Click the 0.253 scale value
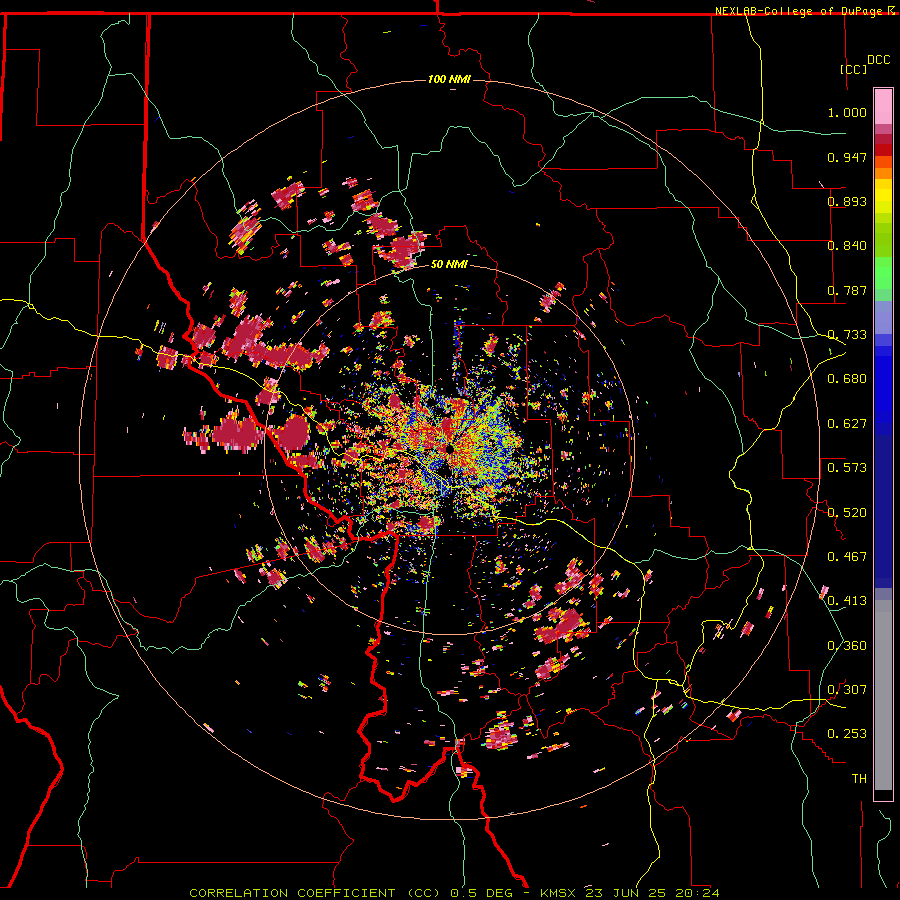Viewport: 900px width, 900px height. tap(847, 734)
